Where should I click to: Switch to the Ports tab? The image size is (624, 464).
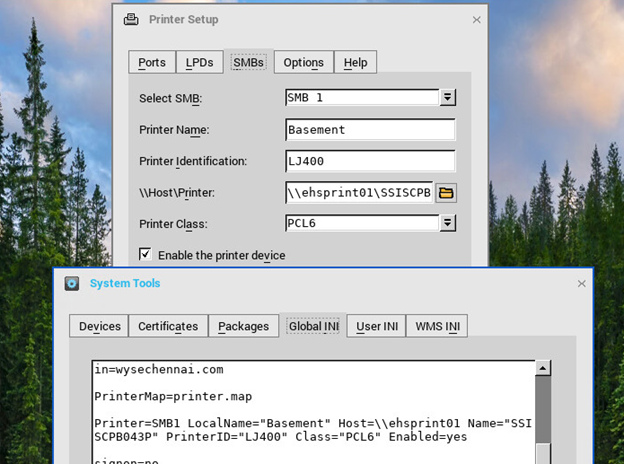152,62
